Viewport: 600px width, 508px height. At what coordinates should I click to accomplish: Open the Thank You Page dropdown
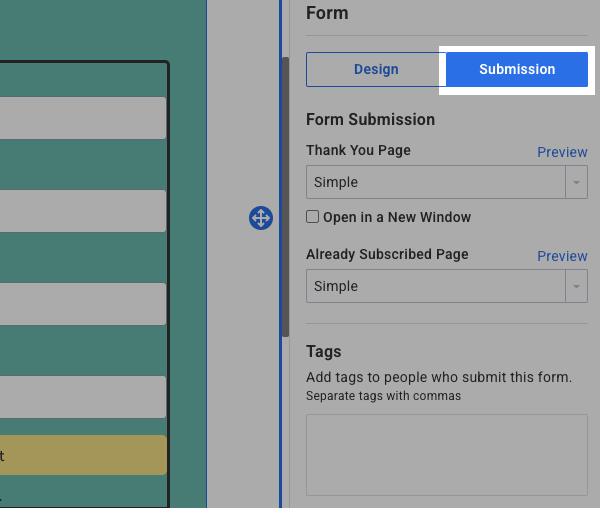(x=436, y=182)
